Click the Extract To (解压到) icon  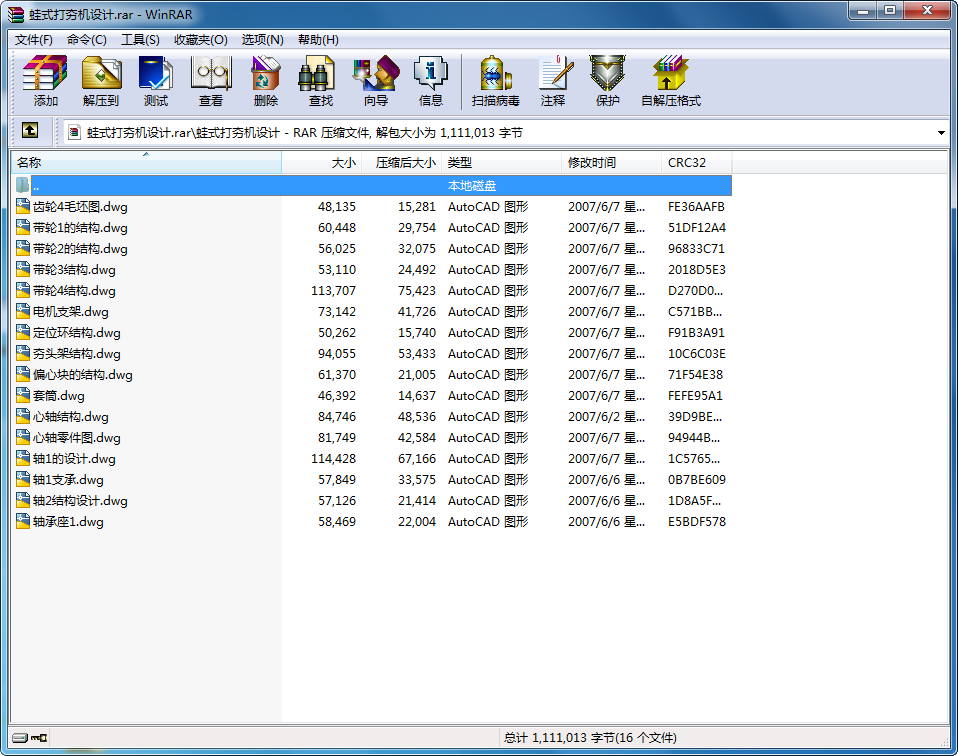[100, 81]
